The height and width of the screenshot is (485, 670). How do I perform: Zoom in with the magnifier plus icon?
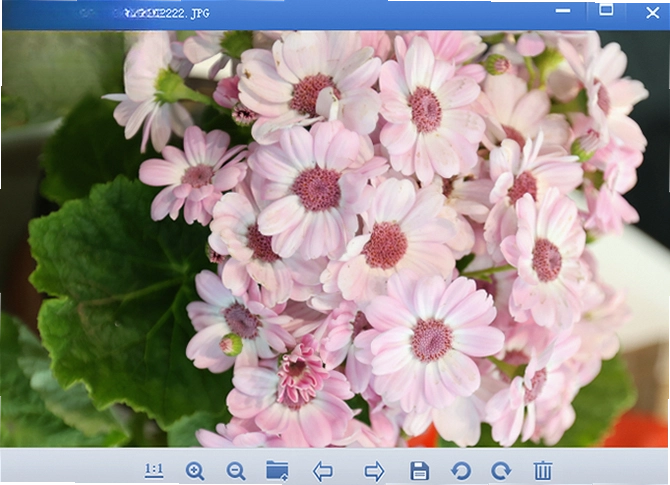[x=195, y=471]
